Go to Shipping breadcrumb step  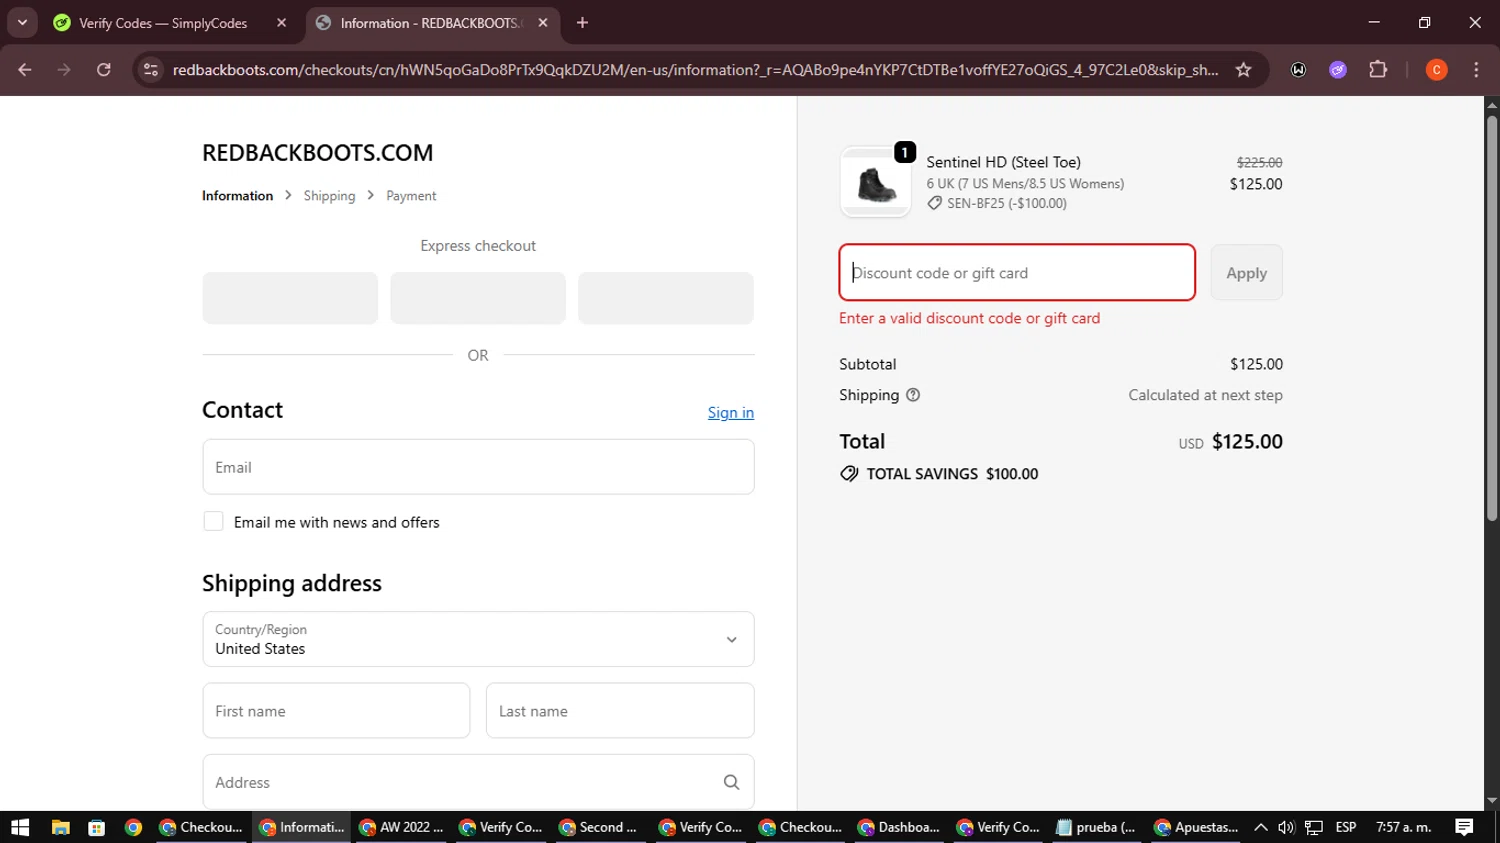pyautogui.click(x=329, y=196)
